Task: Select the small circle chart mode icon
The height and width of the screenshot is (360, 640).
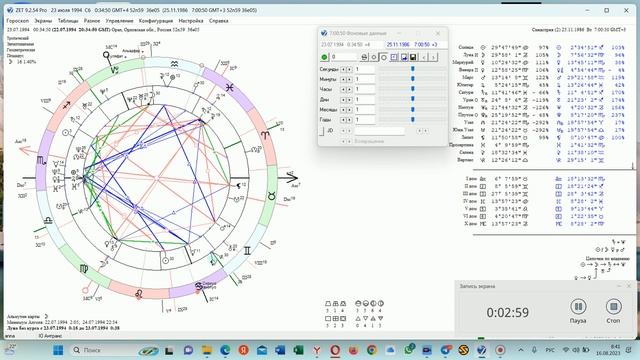Action: click(373, 57)
